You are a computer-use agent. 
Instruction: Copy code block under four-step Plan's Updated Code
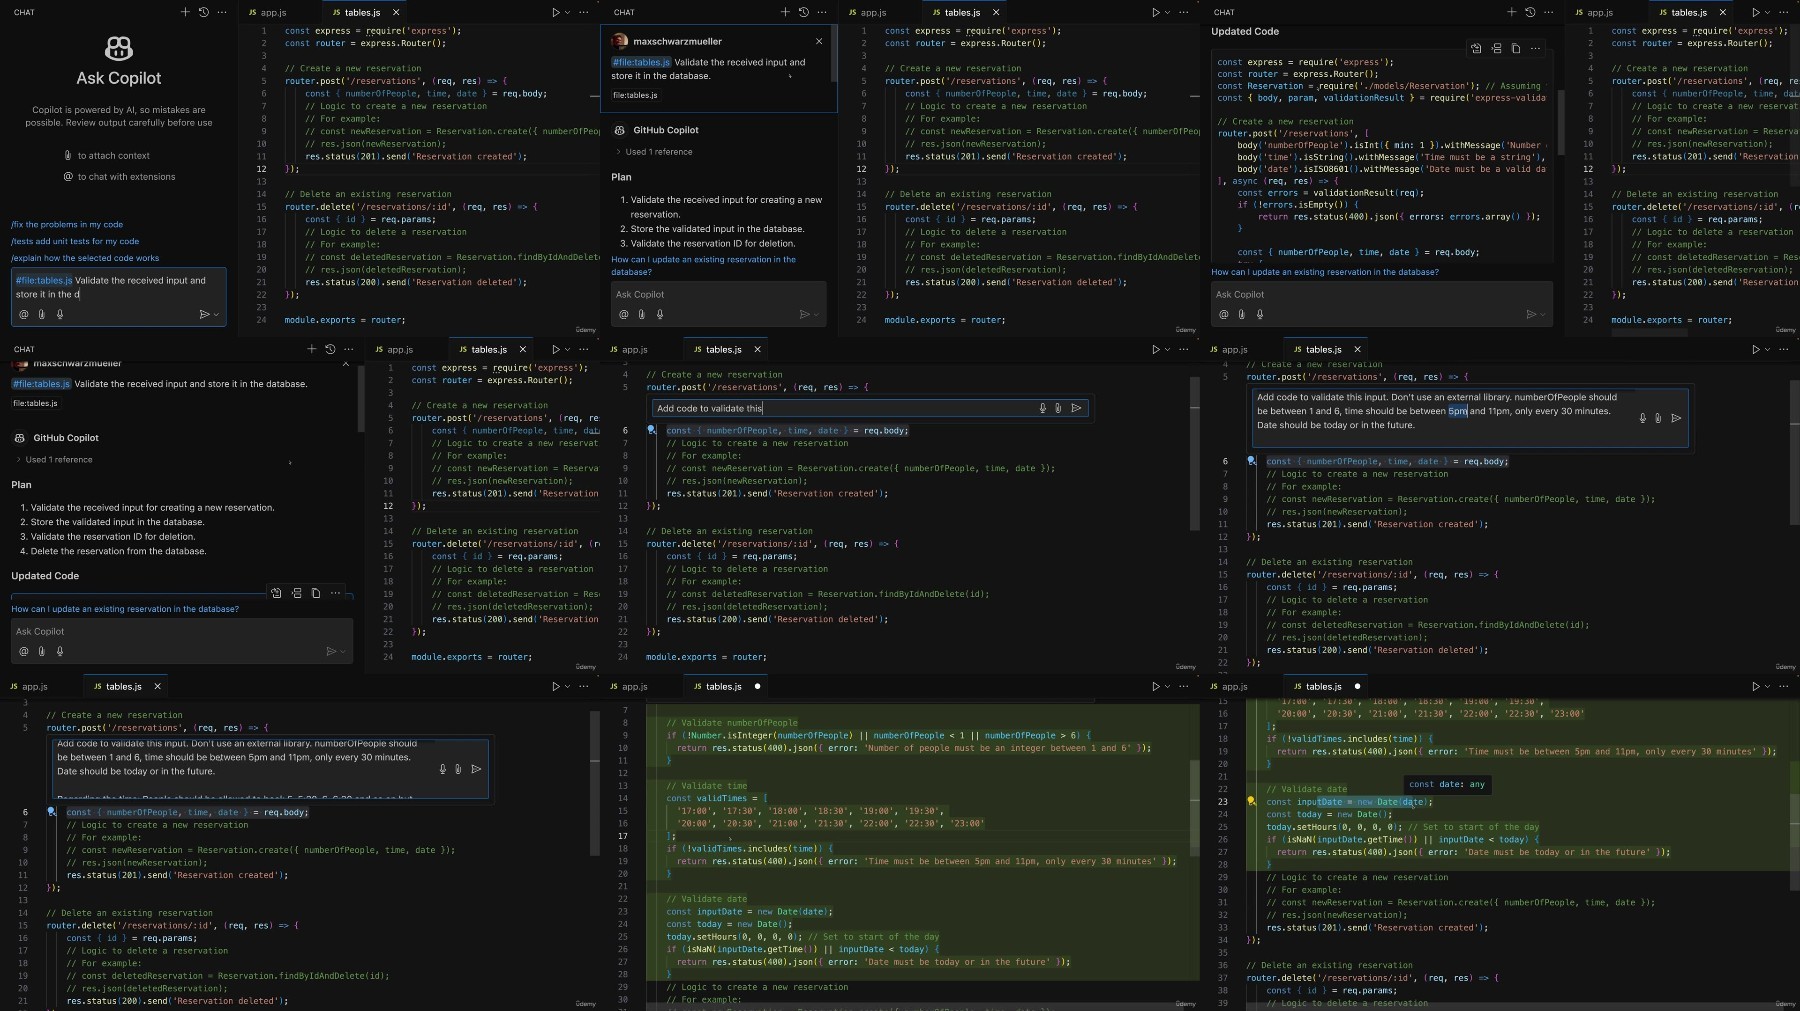point(316,593)
